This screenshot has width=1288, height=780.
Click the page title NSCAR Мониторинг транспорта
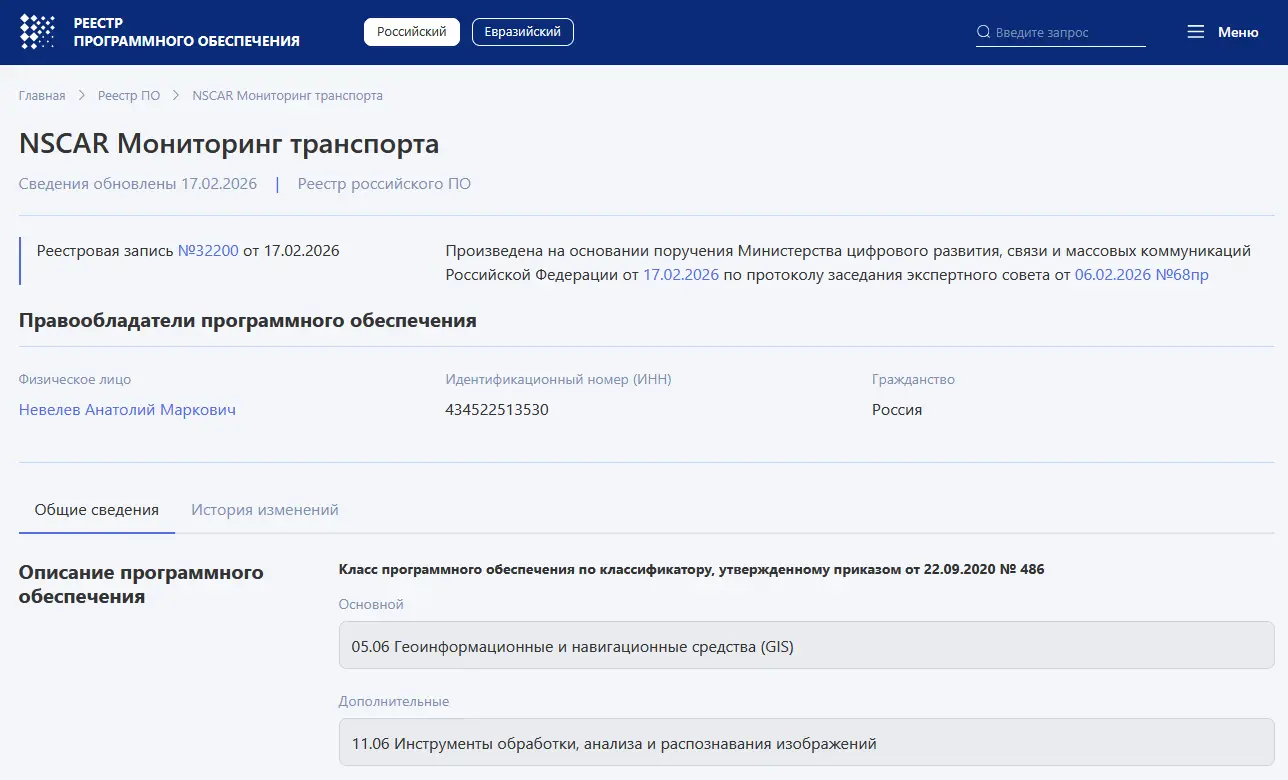click(228, 144)
